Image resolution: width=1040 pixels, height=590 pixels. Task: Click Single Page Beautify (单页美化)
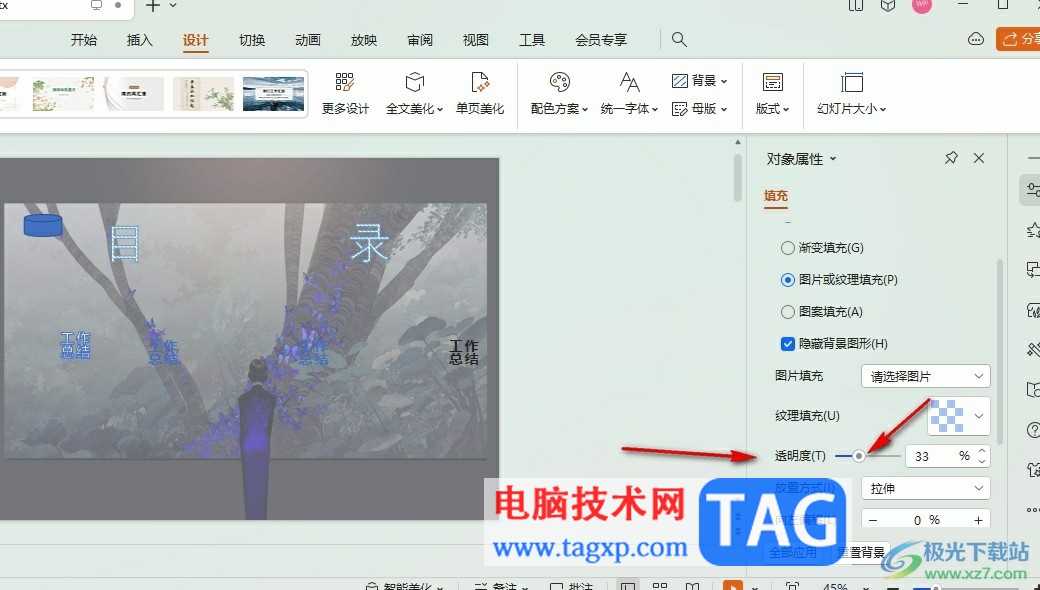[480, 93]
